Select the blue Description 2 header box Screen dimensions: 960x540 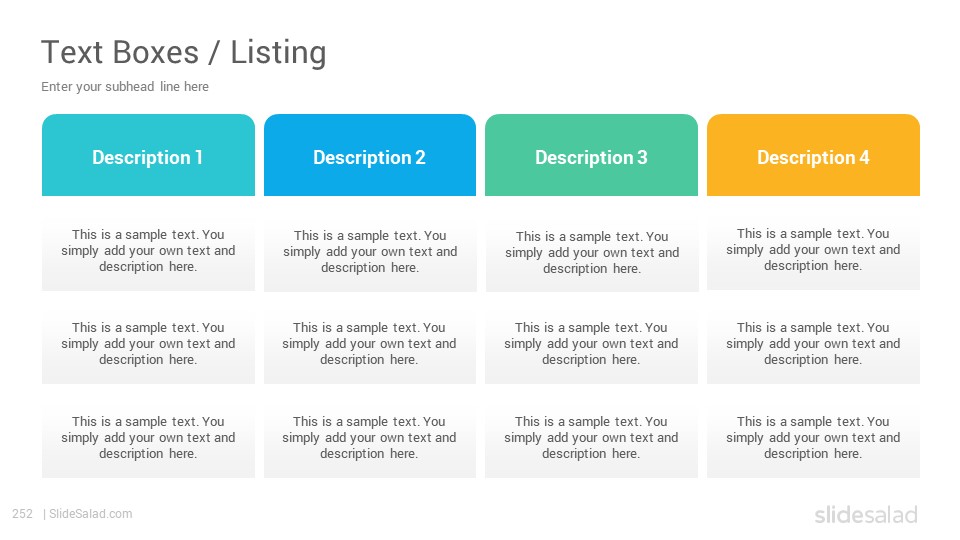click(x=370, y=156)
